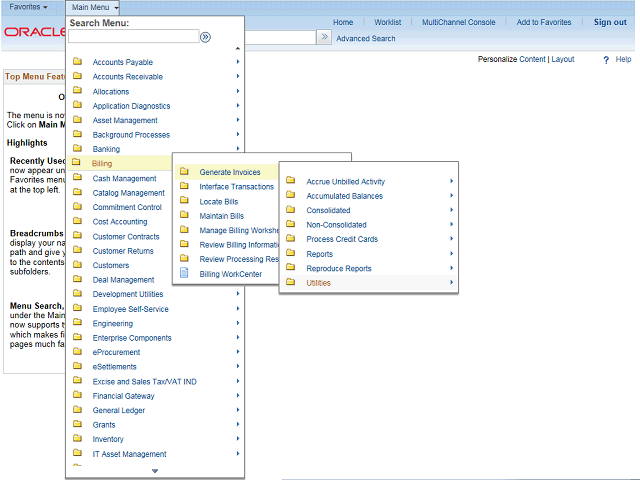Open the Advanced Search link
The height and width of the screenshot is (480, 640).
tap(365, 39)
